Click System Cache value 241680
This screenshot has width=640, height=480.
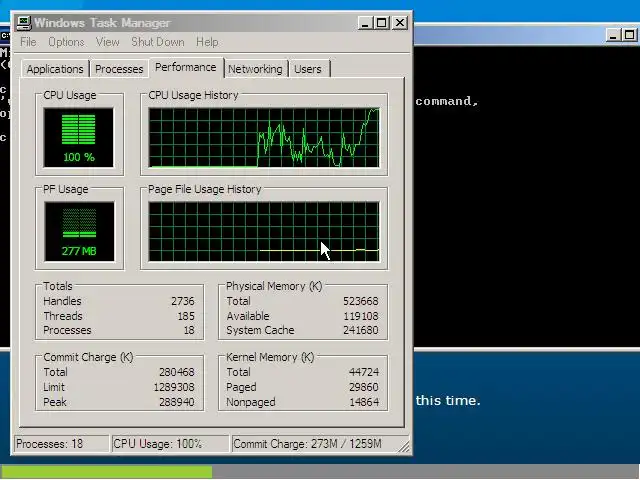(361, 330)
